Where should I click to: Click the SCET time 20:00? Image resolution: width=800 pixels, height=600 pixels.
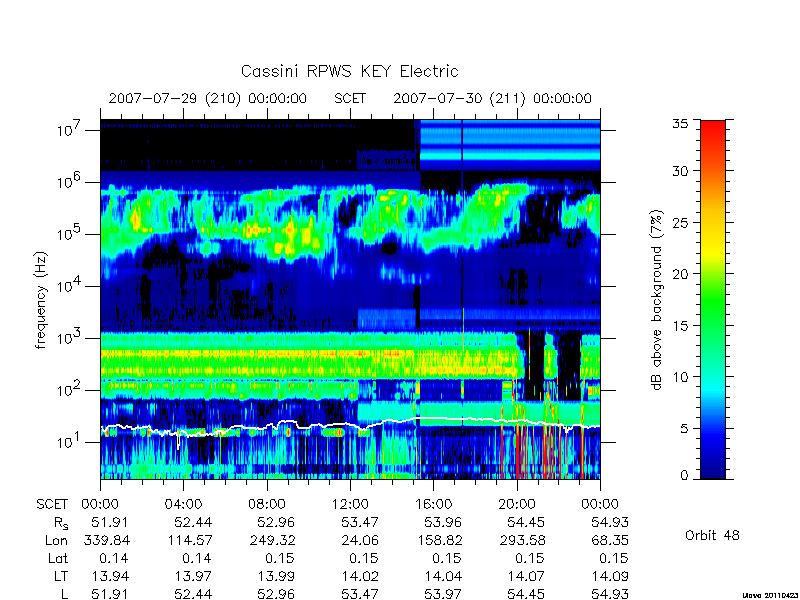(517, 505)
